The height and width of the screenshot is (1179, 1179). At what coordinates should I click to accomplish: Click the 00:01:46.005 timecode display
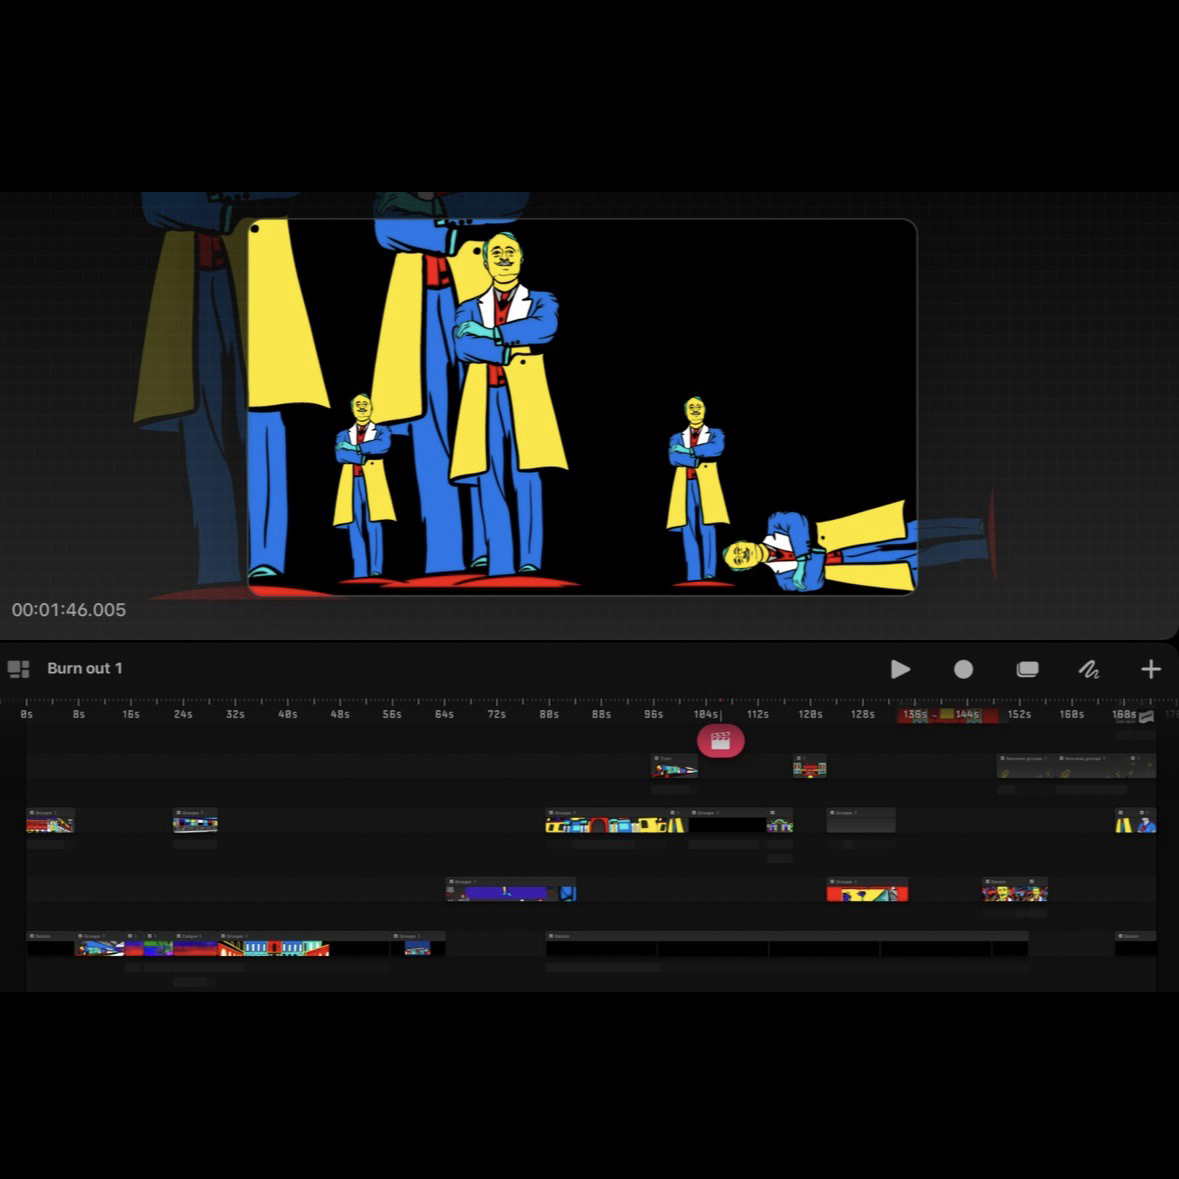point(69,610)
